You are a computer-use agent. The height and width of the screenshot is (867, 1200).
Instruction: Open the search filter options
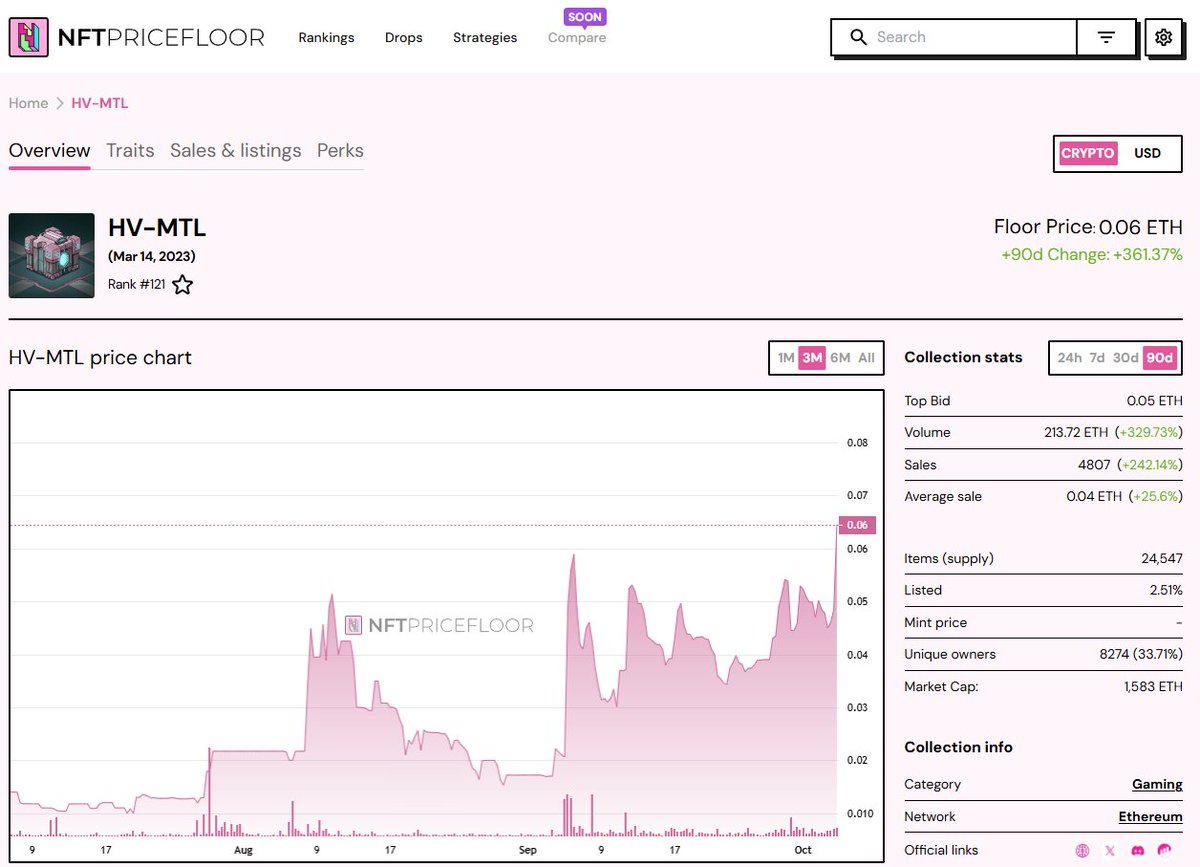click(1106, 37)
